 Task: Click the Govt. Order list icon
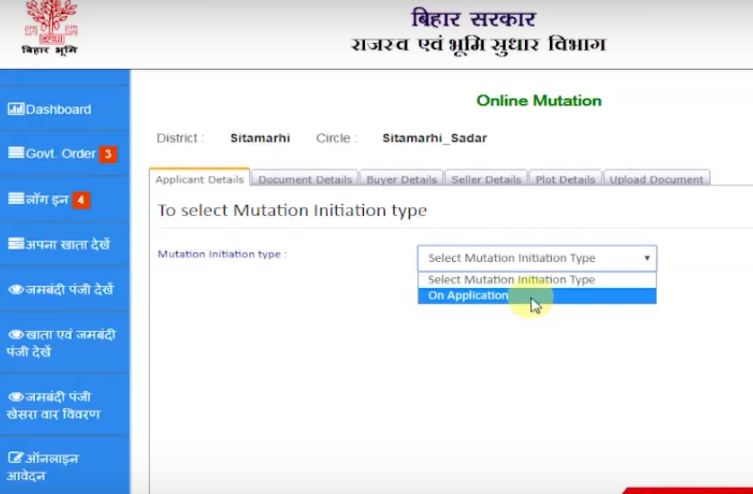15,153
